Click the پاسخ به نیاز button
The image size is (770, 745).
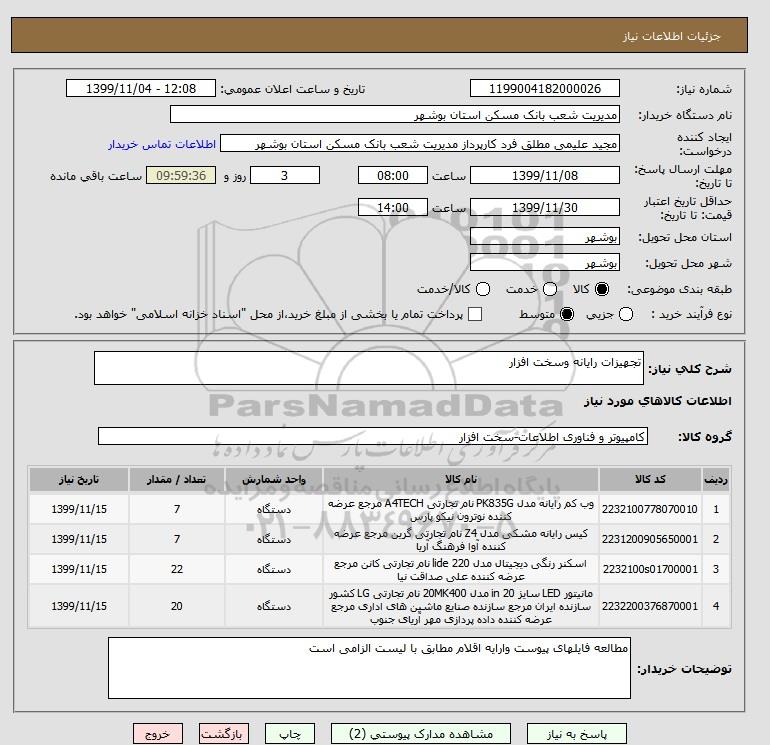pos(577,734)
